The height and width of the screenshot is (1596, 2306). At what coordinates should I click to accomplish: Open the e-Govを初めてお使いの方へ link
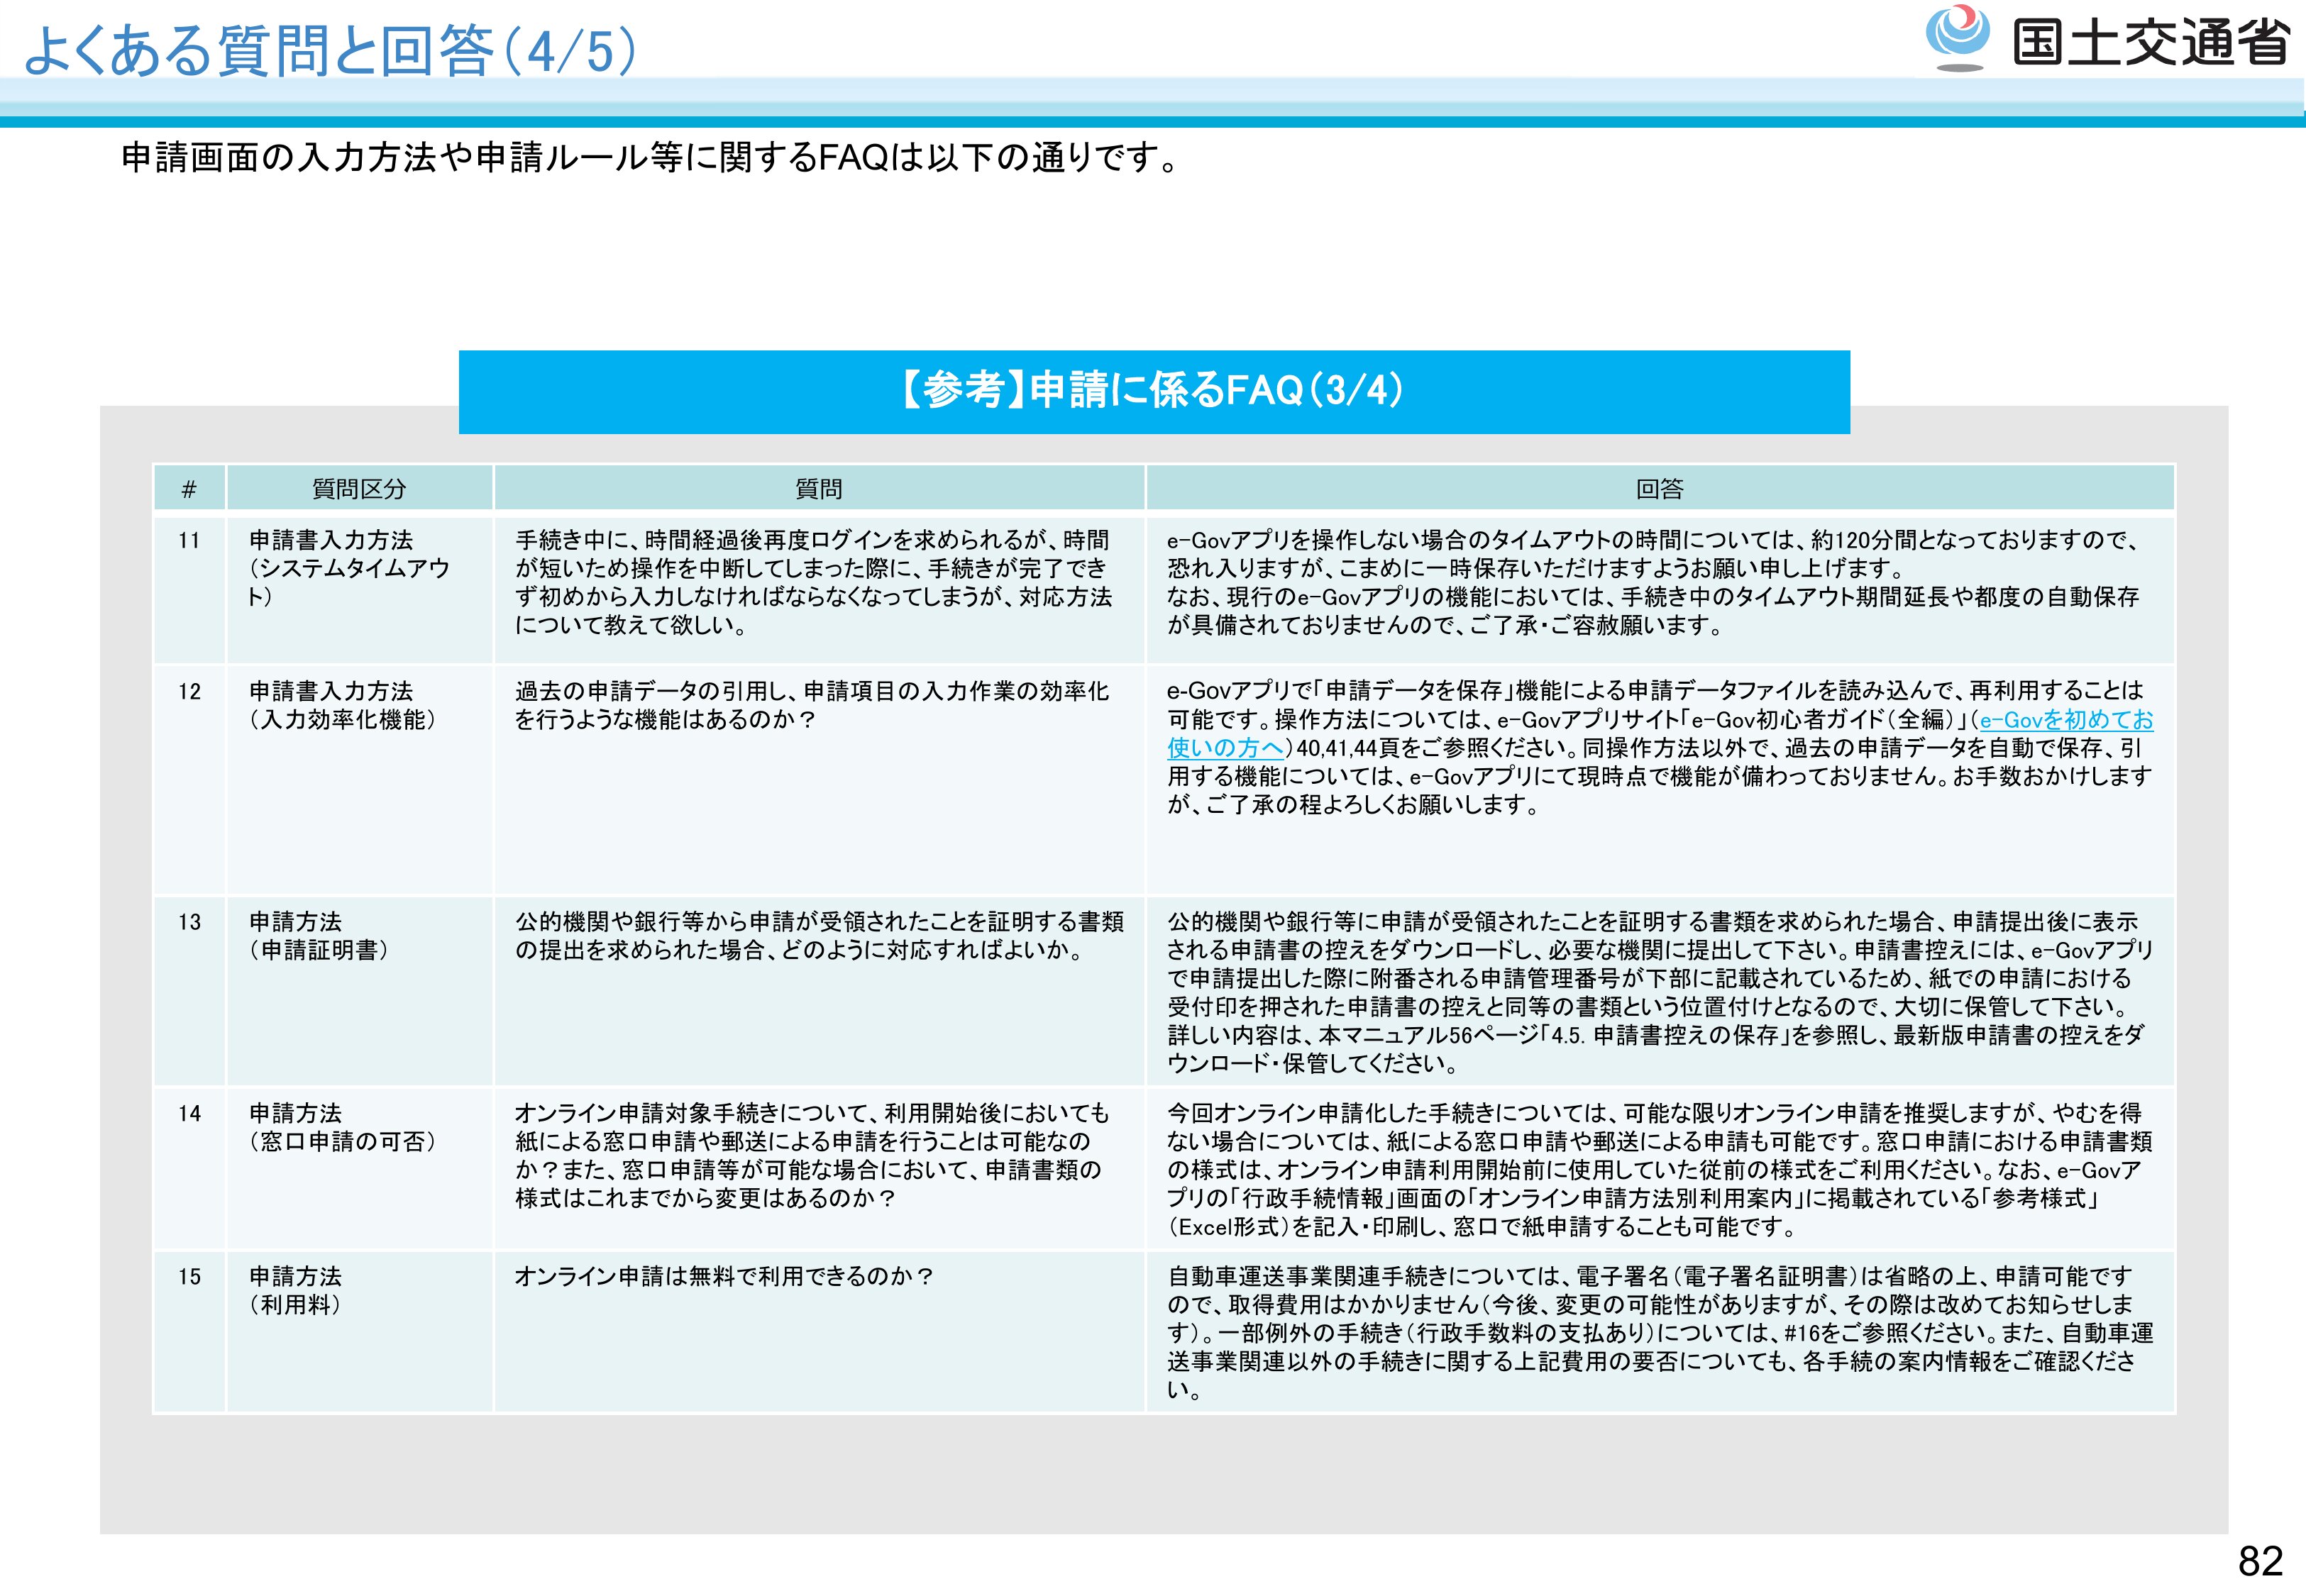pos(2065,720)
